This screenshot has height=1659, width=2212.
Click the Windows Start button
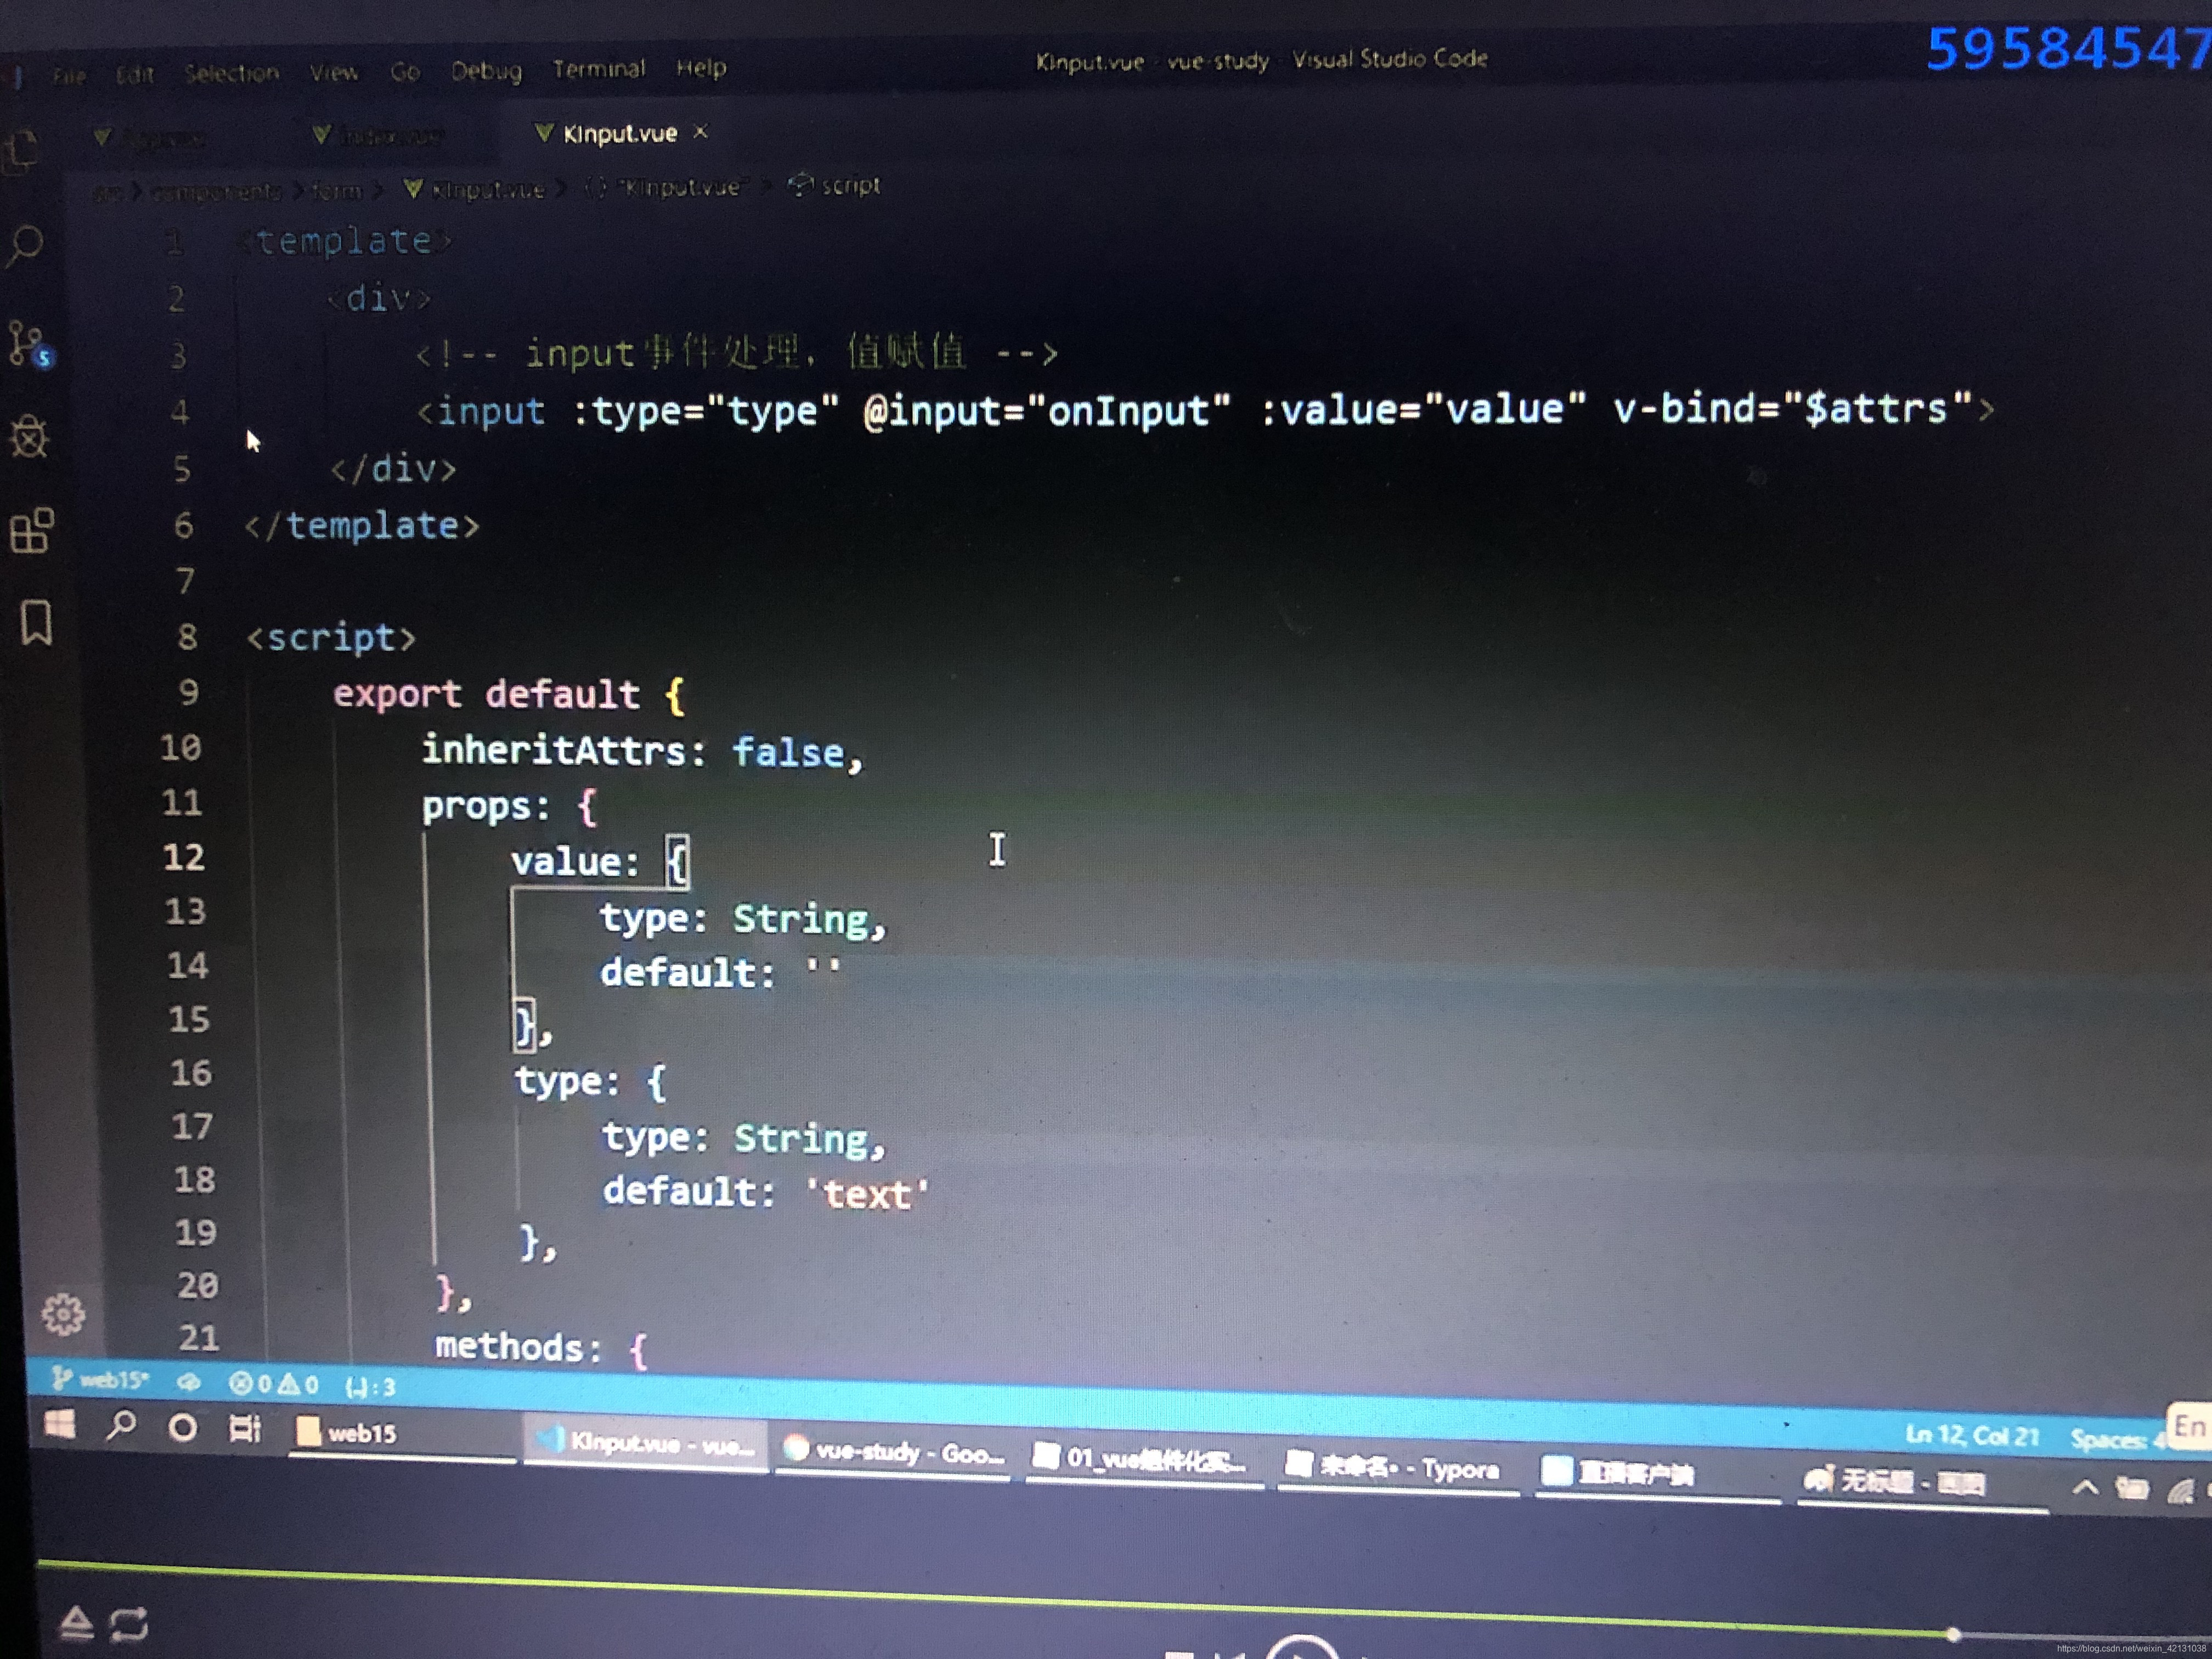click(60, 1424)
